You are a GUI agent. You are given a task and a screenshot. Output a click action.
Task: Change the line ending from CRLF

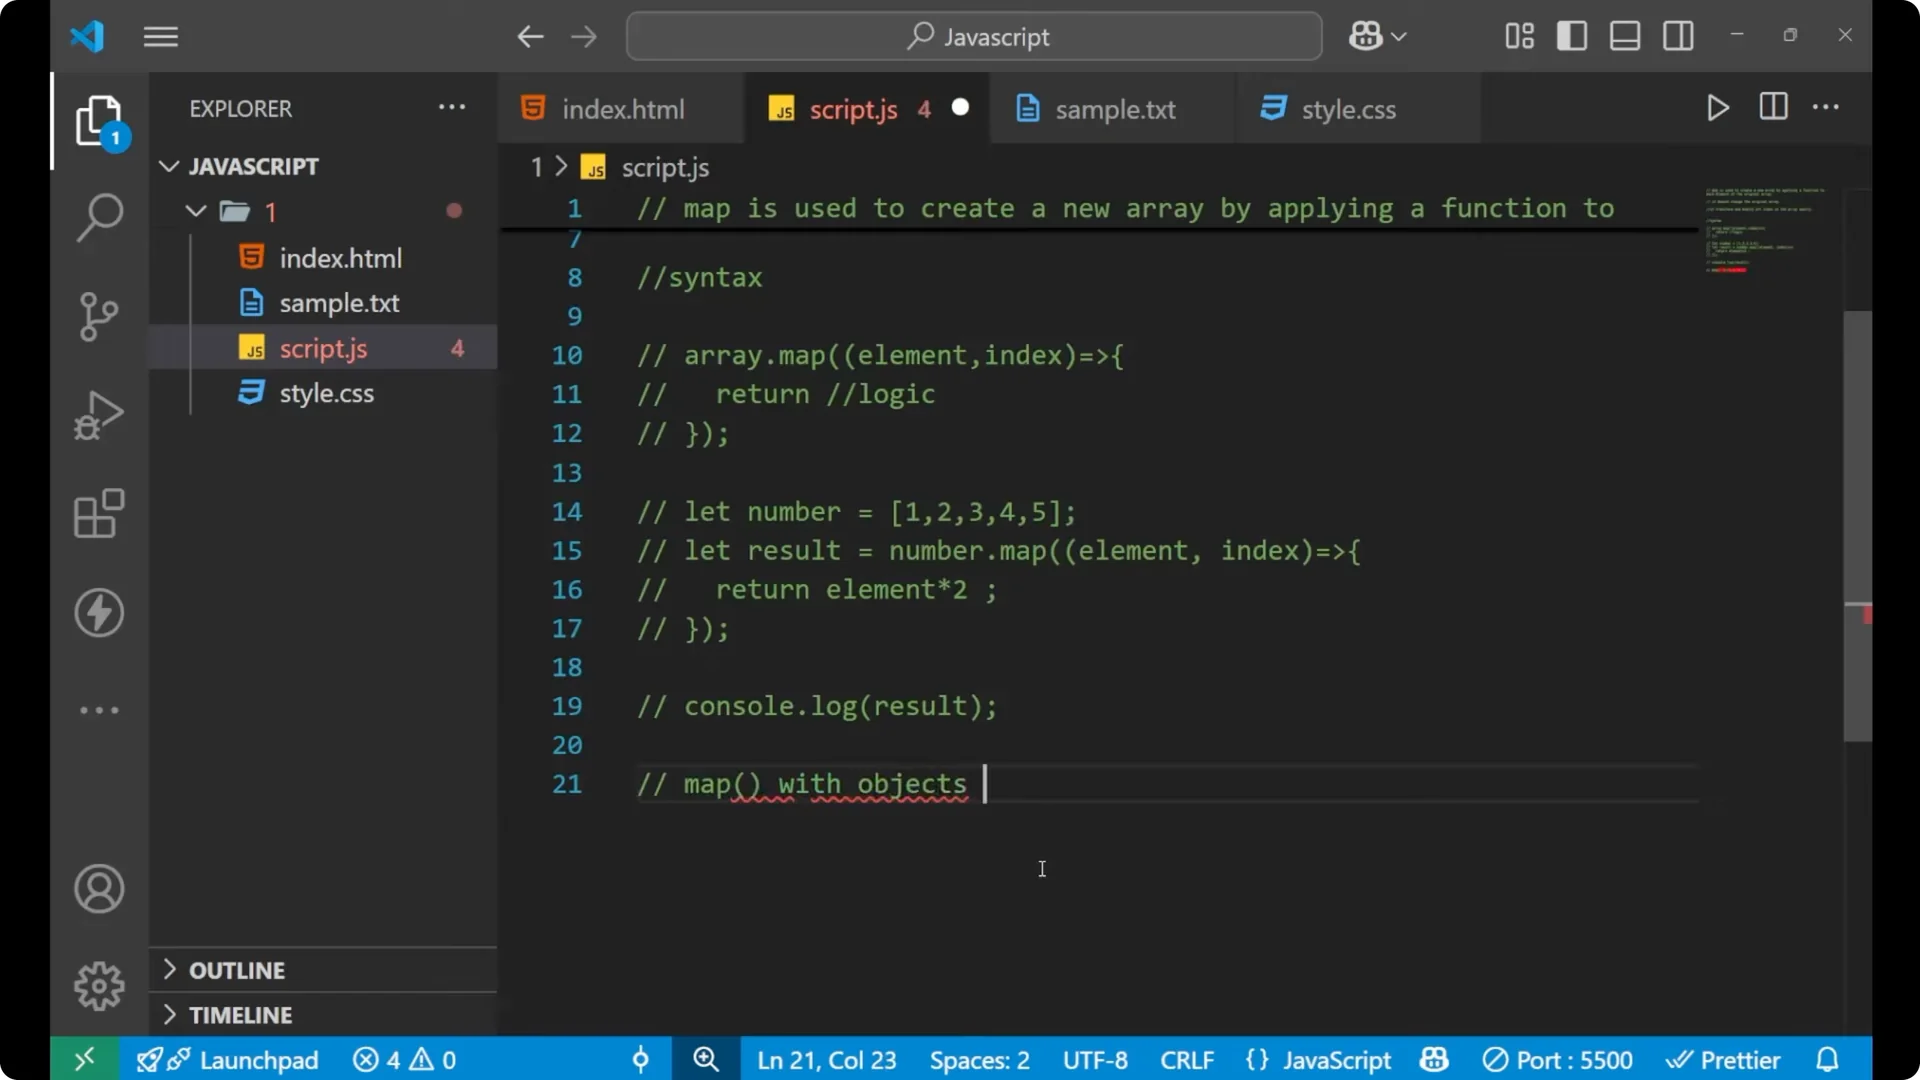(x=1187, y=1059)
